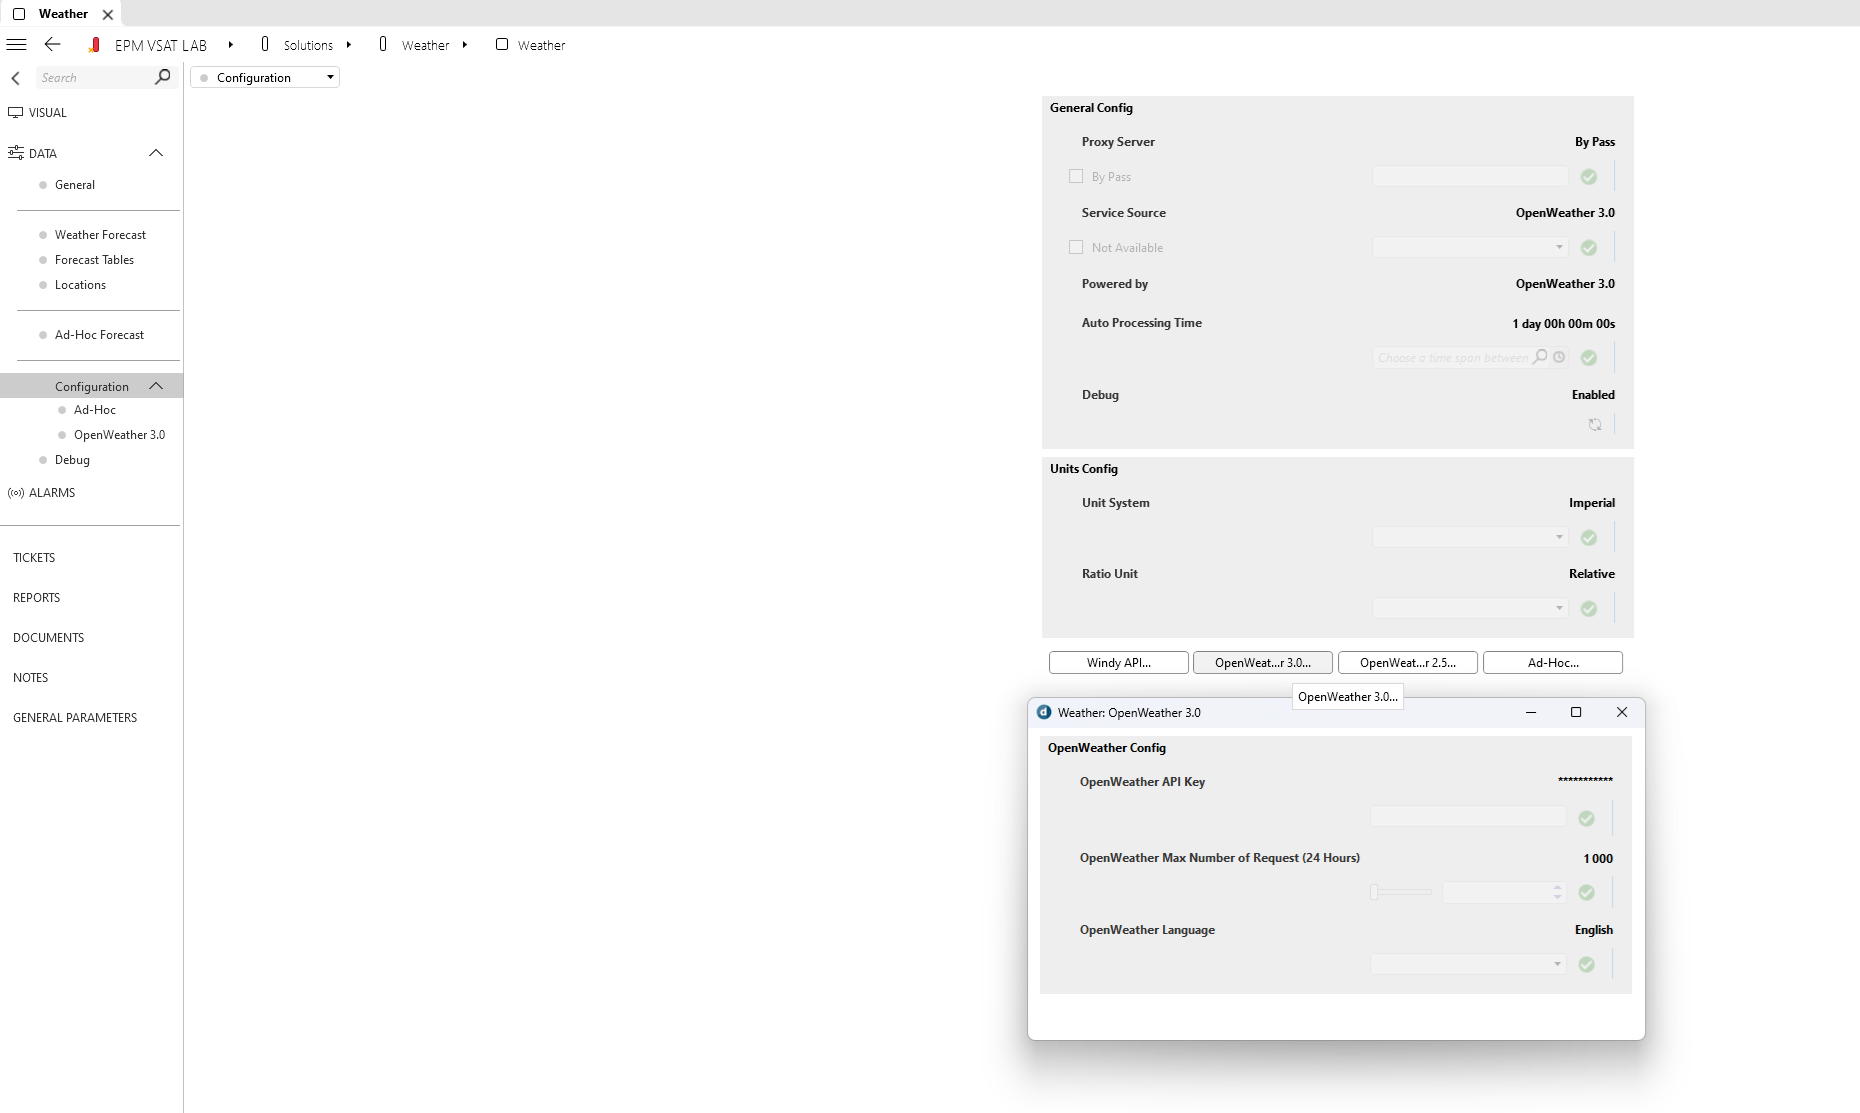This screenshot has width=1860, height=1113.
Task: Minimize the OpenWeather 3.0 window
Action: pyautogui.click(x=1531, y=712)
